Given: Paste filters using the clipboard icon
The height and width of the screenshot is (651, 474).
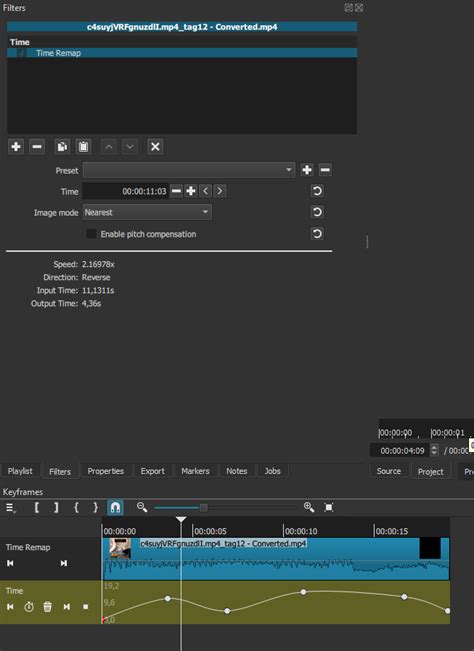Looking at the screenshot, I should click(83, 147).
